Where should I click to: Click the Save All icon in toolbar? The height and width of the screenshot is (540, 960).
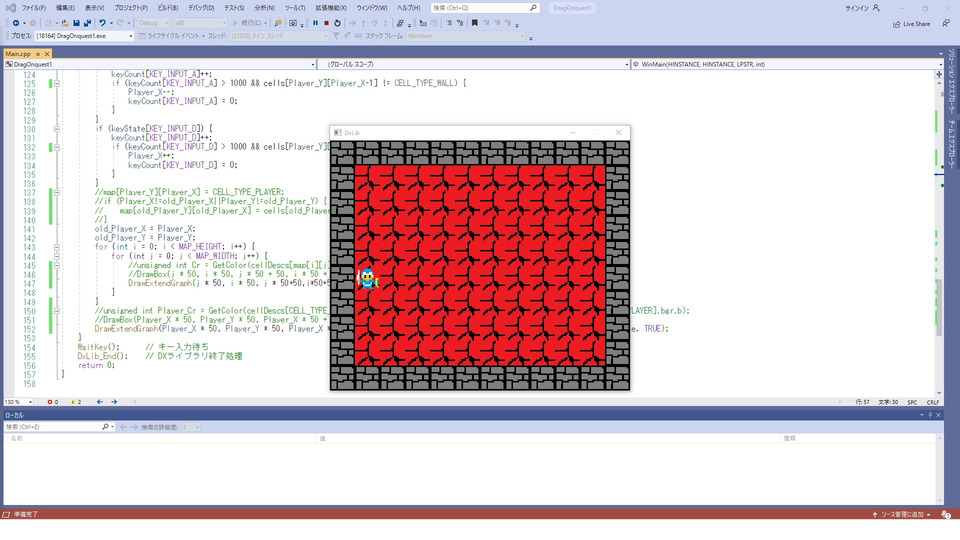[x=87, y=23]
